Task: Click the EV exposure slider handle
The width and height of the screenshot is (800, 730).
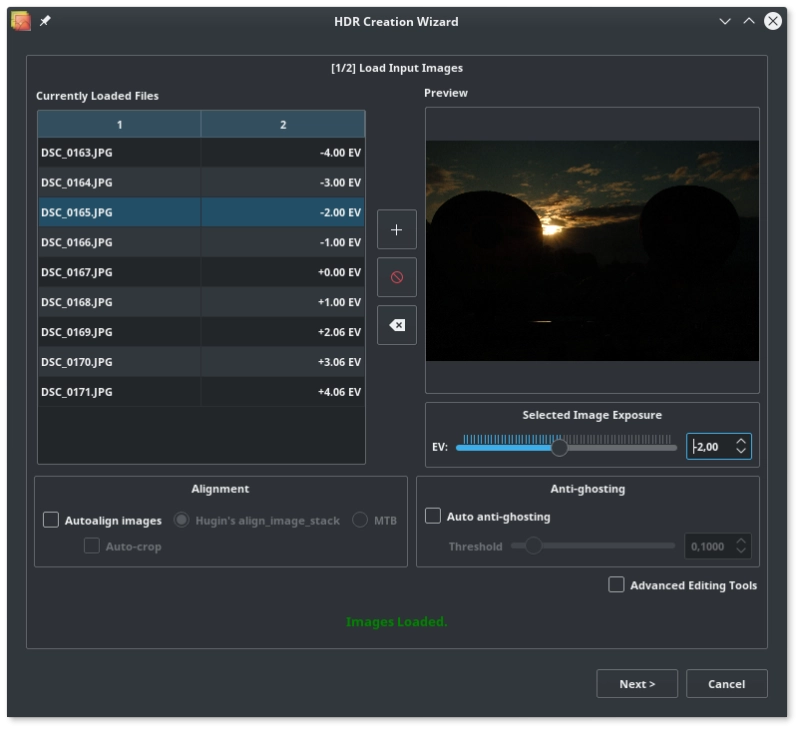Action: pyautogui.click(x=559, y=448)
